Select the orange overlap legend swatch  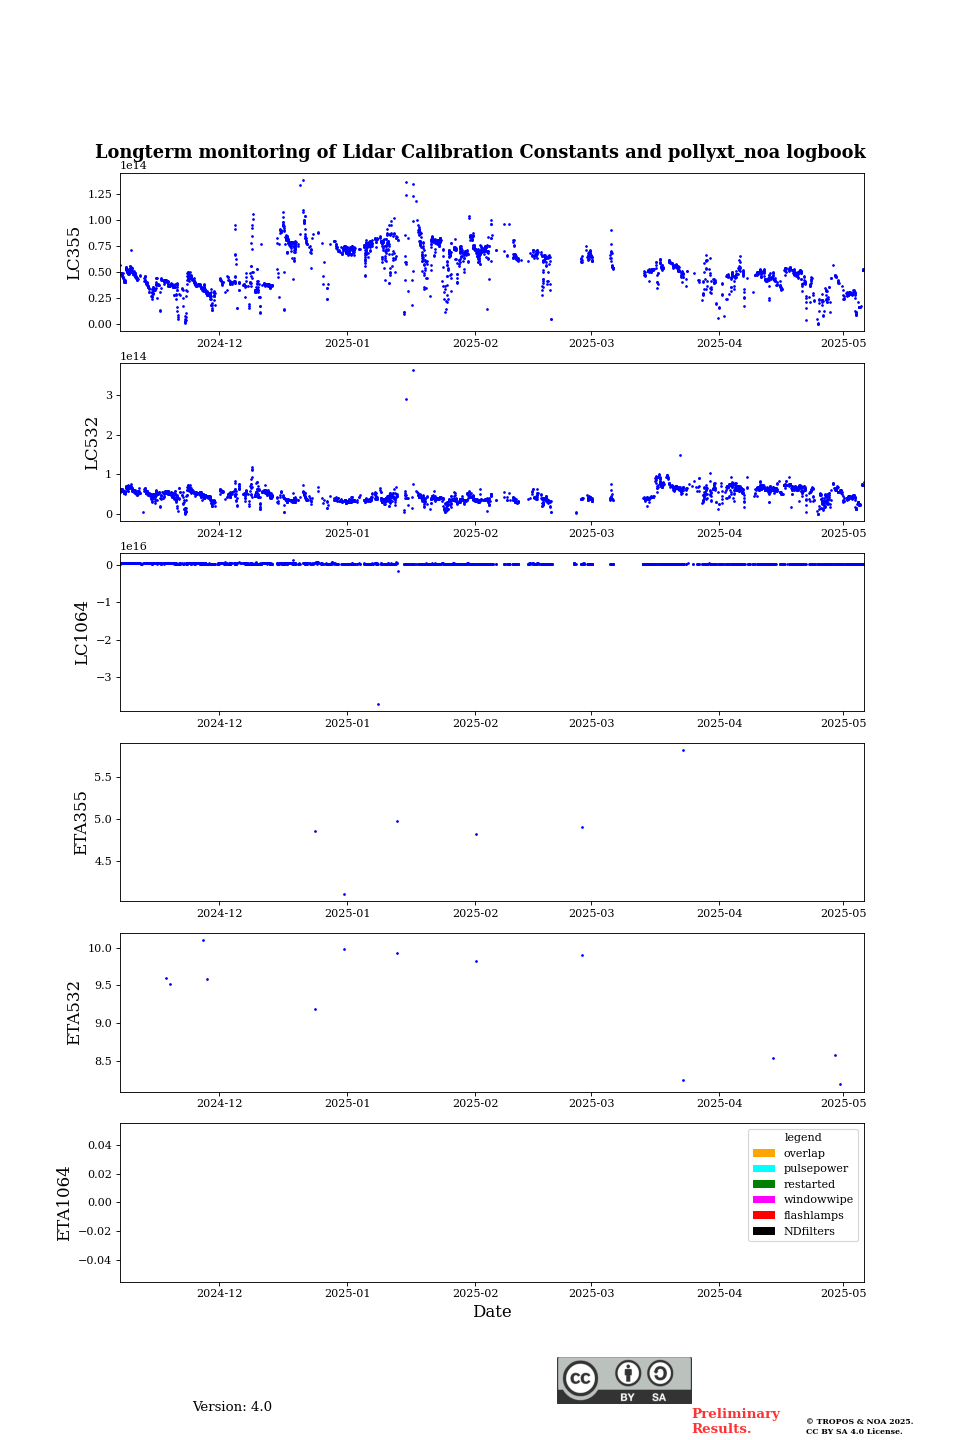[x=764, y=1153]
